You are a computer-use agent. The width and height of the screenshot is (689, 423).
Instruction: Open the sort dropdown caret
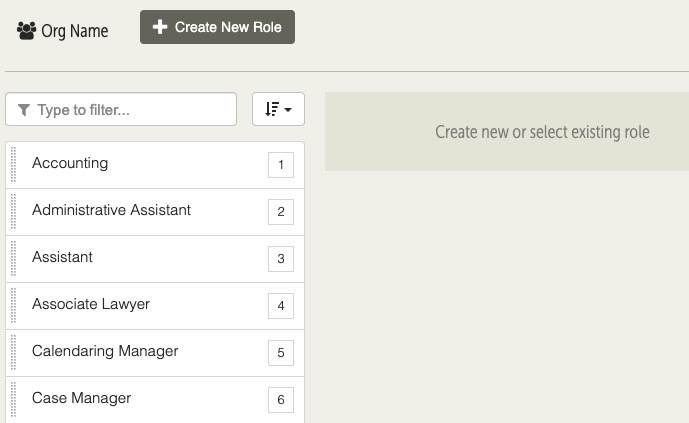pyautogui.click(x=288, y=109)
